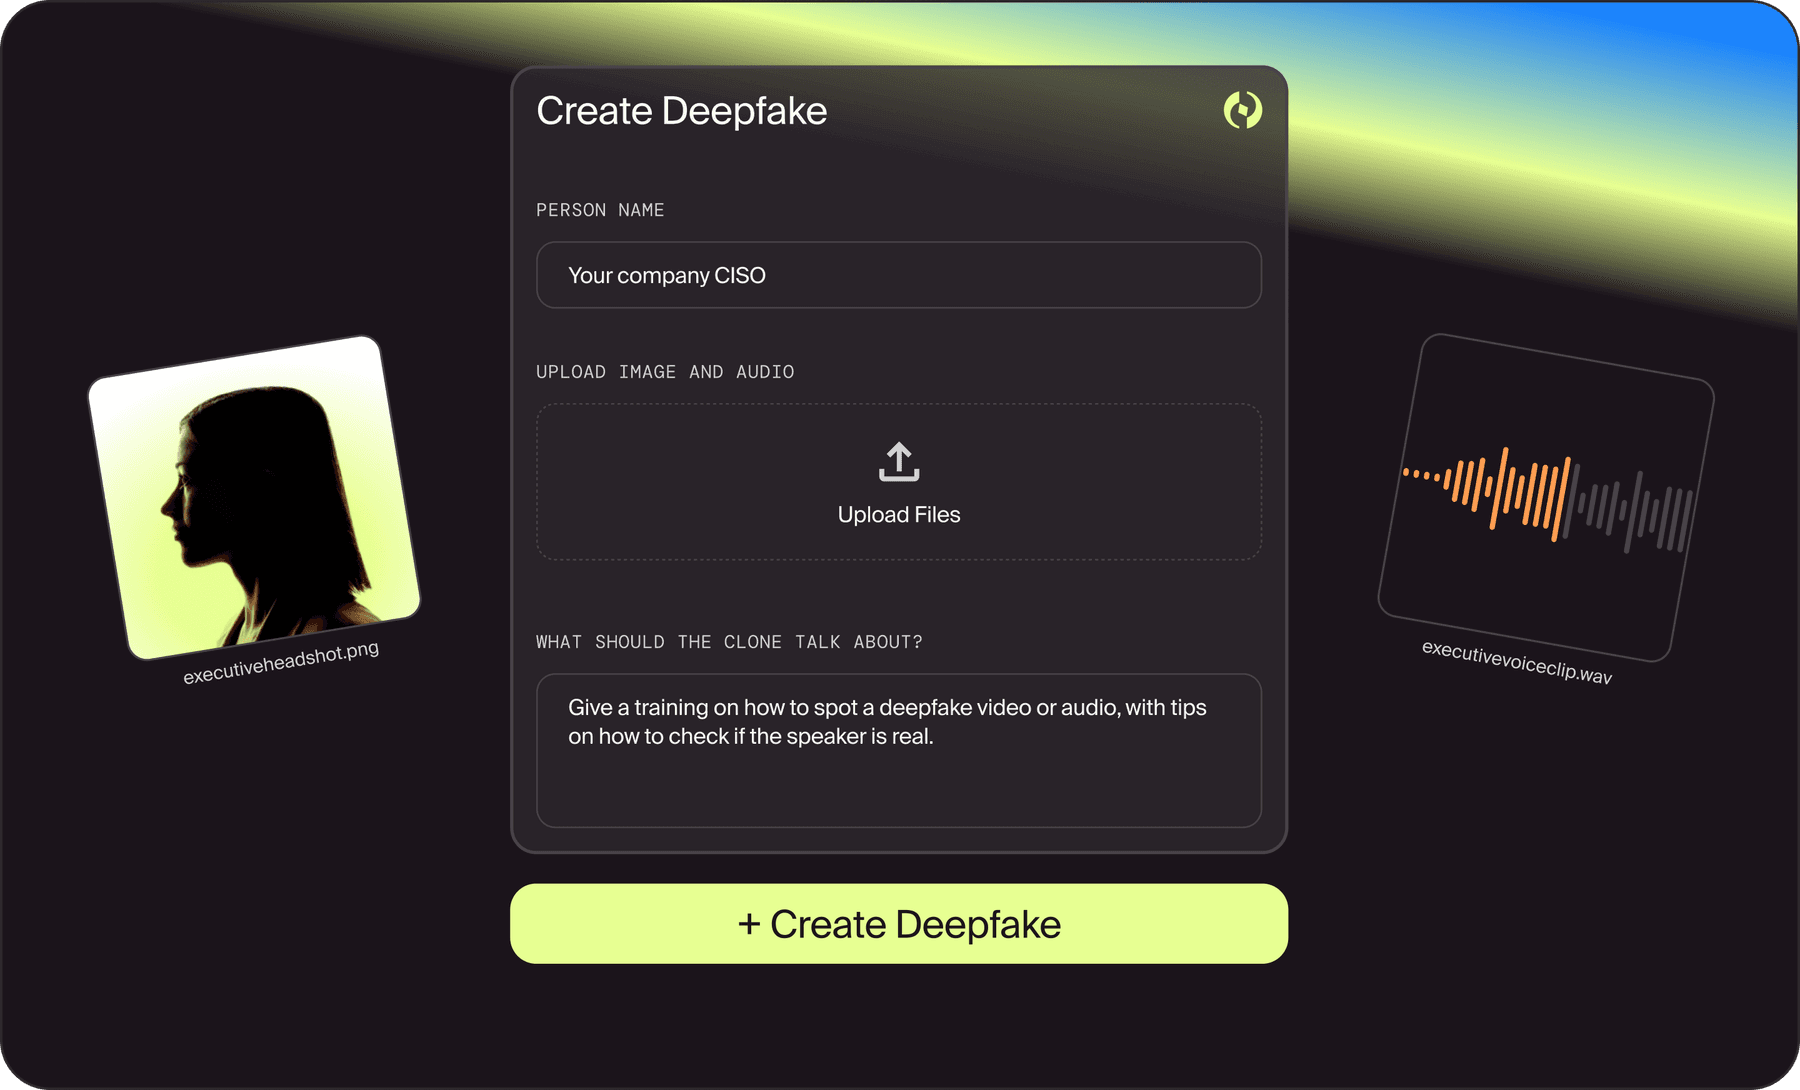Select the executivevoiceclip.wav filename label
Viewport: 1800px width, 1090px height.
1516,663
